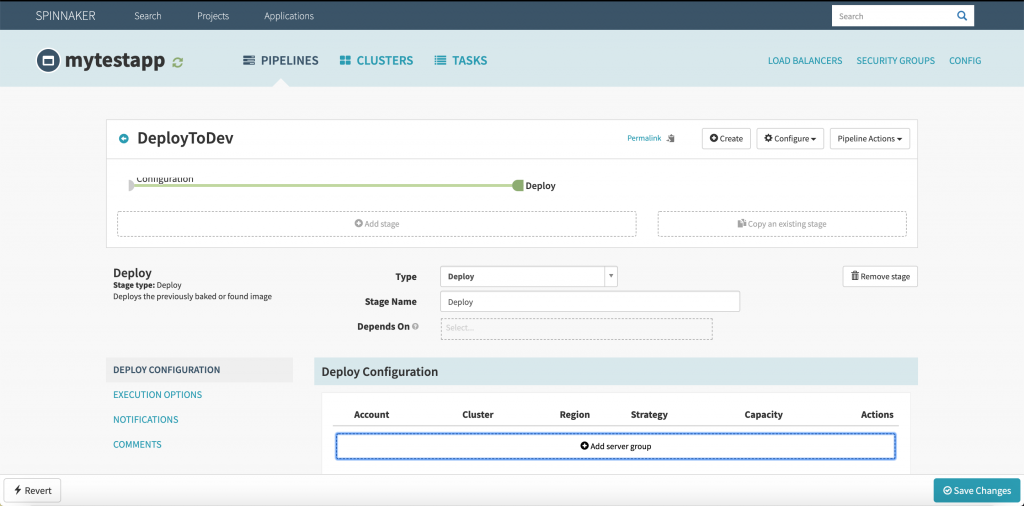The image size is (1024, 506).
Task: Click the Remove stage button
Action: [x=880, y=276]
